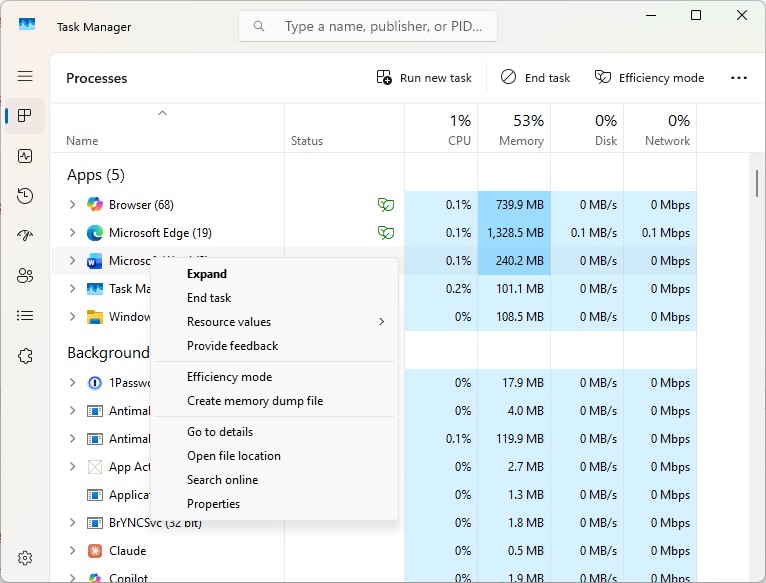This screenshot has height=583, width=766.
Task: Click the search magnifier icon
Action: click(259, 26)
